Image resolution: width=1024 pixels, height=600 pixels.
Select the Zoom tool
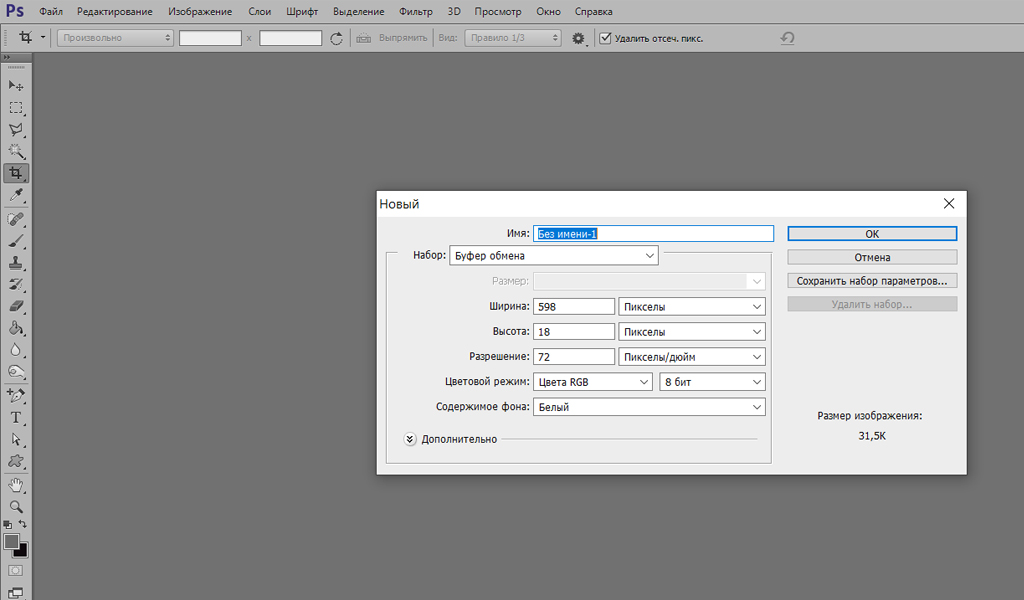point(16,507)
